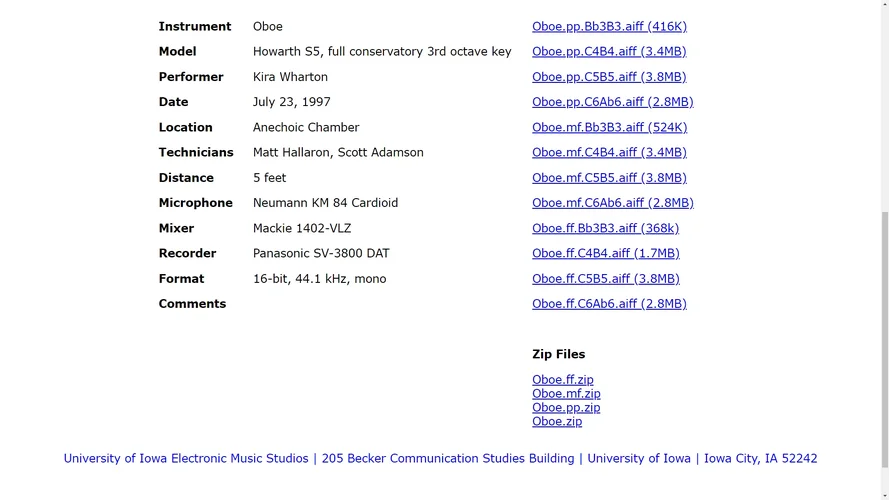Select the Oboe.ff.C6Ab6.aiff link

(609, 304)
